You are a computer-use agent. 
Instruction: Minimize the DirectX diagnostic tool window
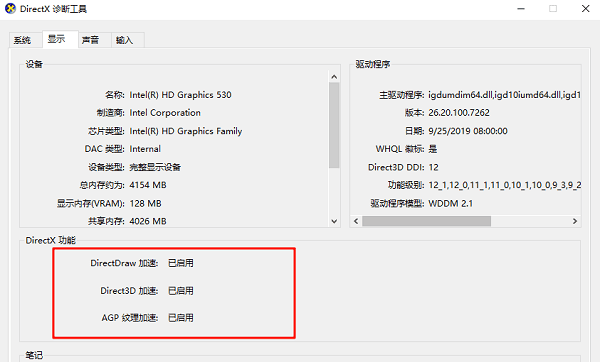pos(521,8)
